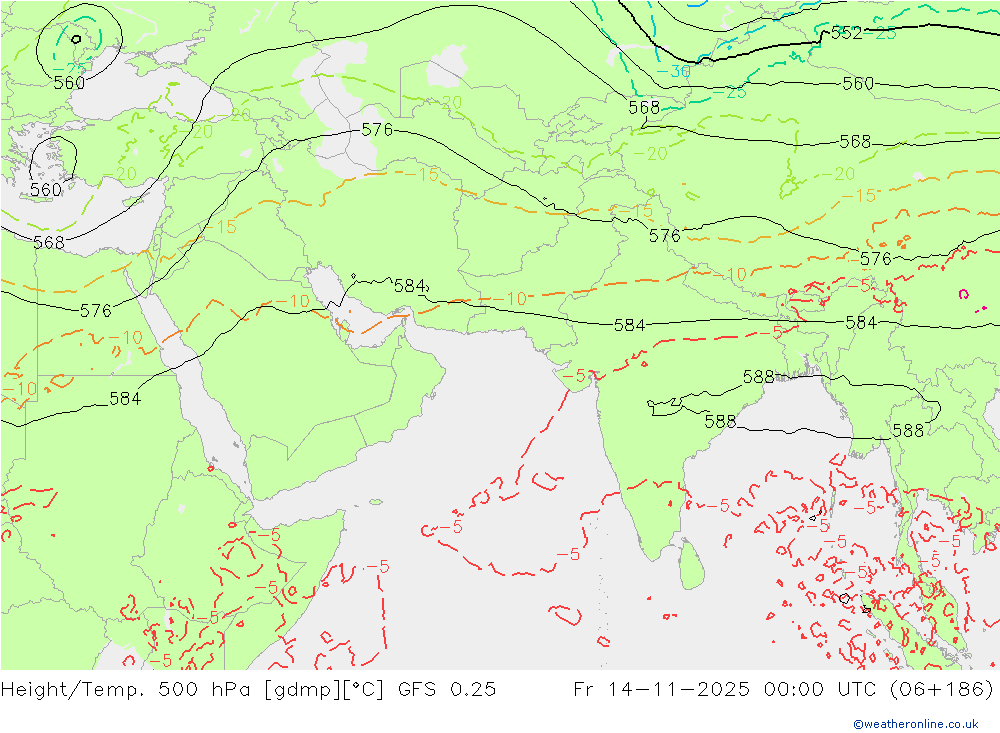Viewport: 1000px width, 733px height.
Task: Open the weatheronline.co.uk copyright link
Action: point(916,724)
